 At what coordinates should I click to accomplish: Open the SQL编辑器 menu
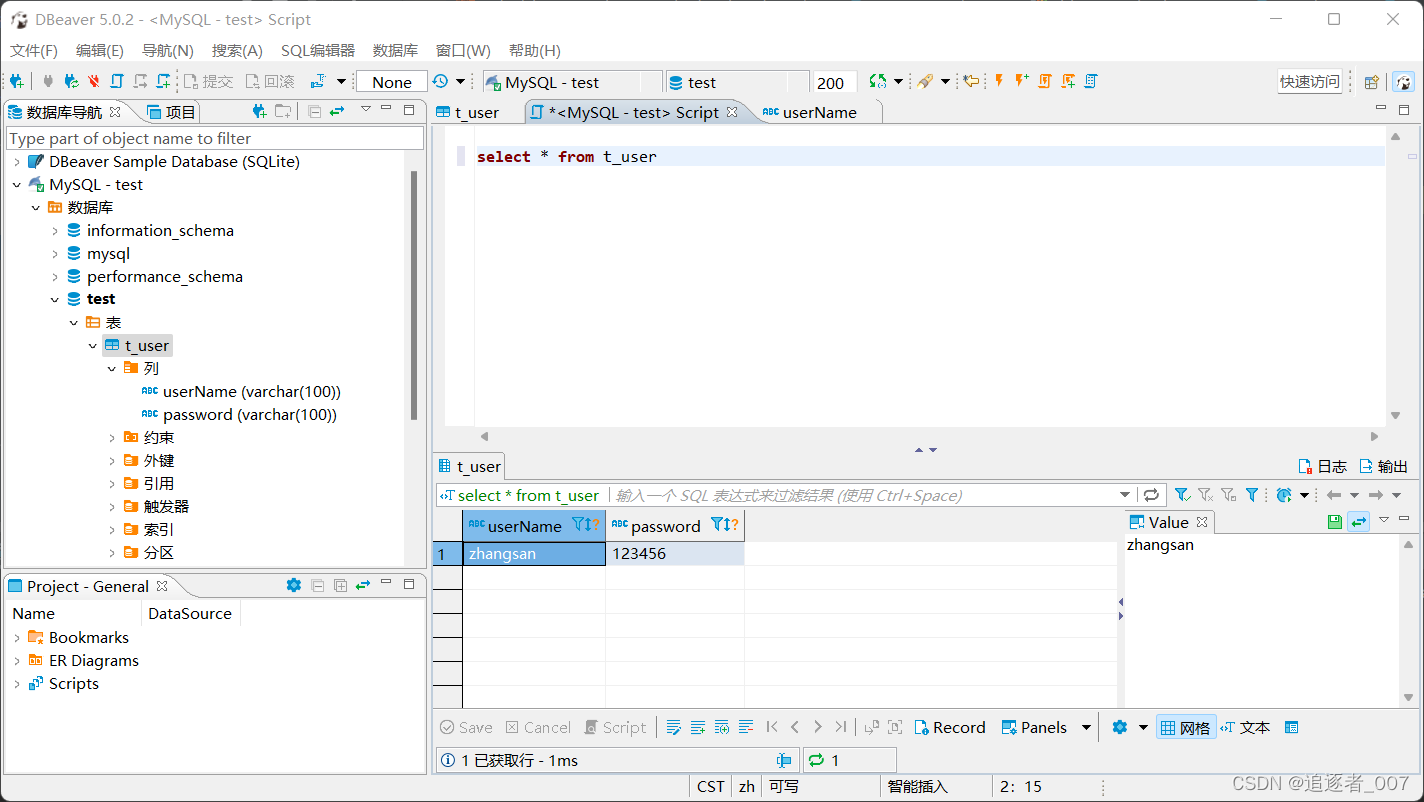tap(318, 50)
